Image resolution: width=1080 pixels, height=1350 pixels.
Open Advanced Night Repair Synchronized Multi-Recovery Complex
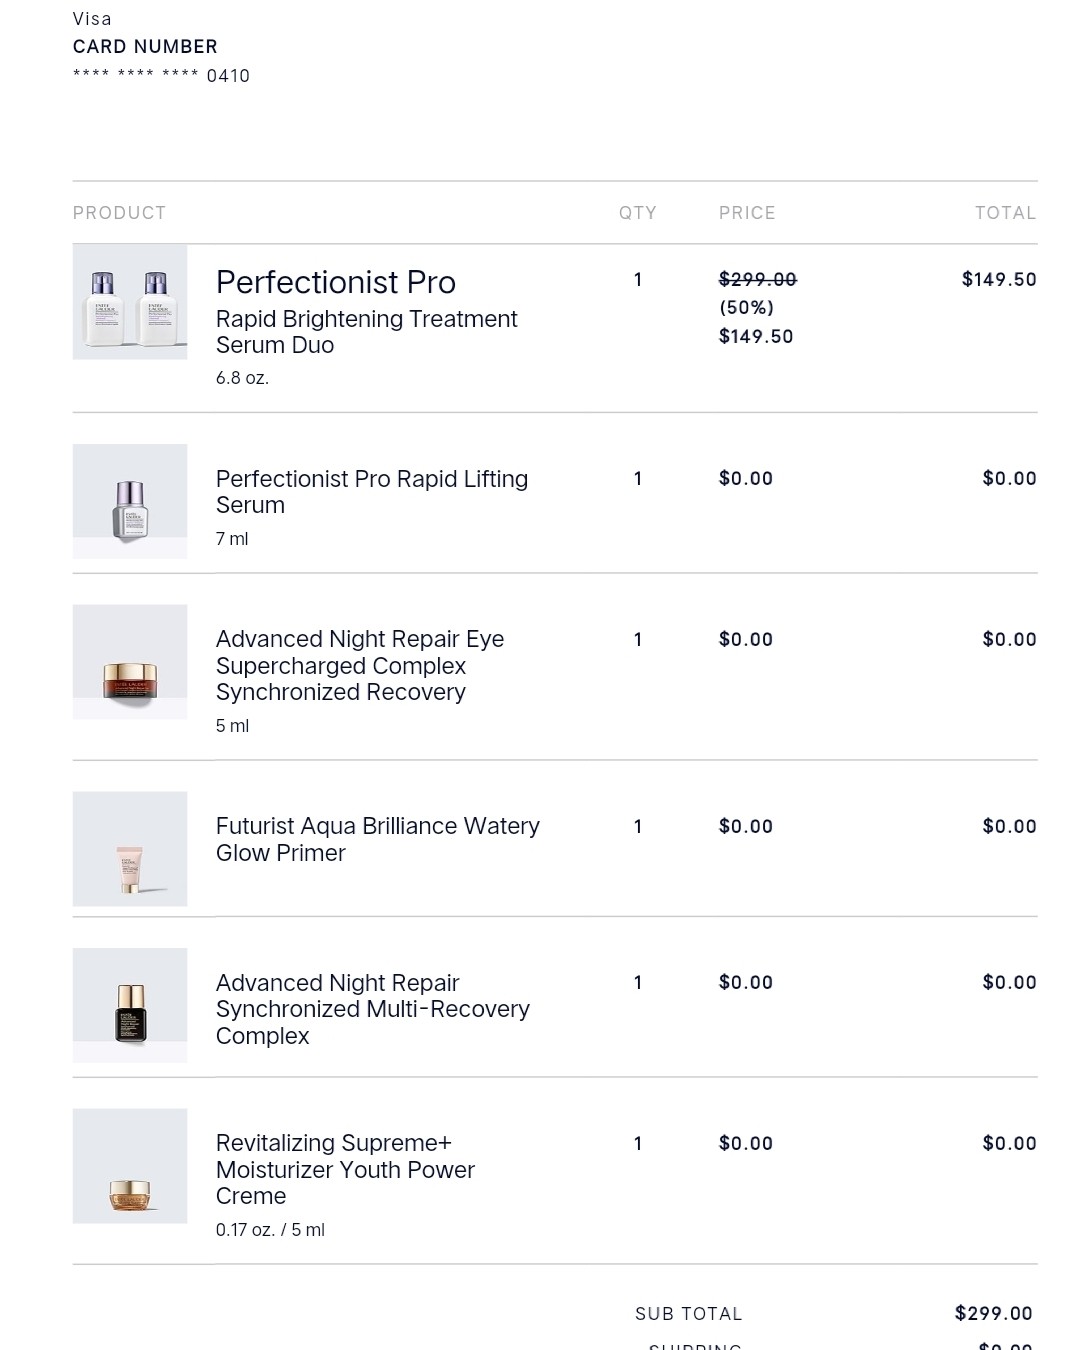372,1009
